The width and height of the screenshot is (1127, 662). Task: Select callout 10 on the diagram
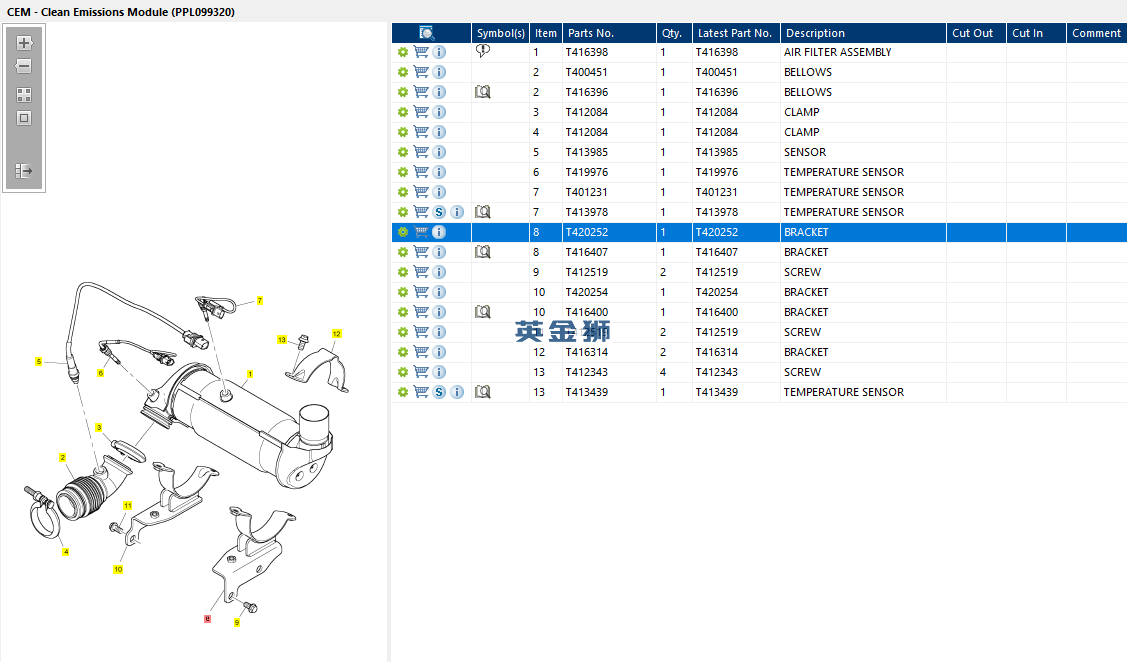pyautogui.click(x=118, y=569)
